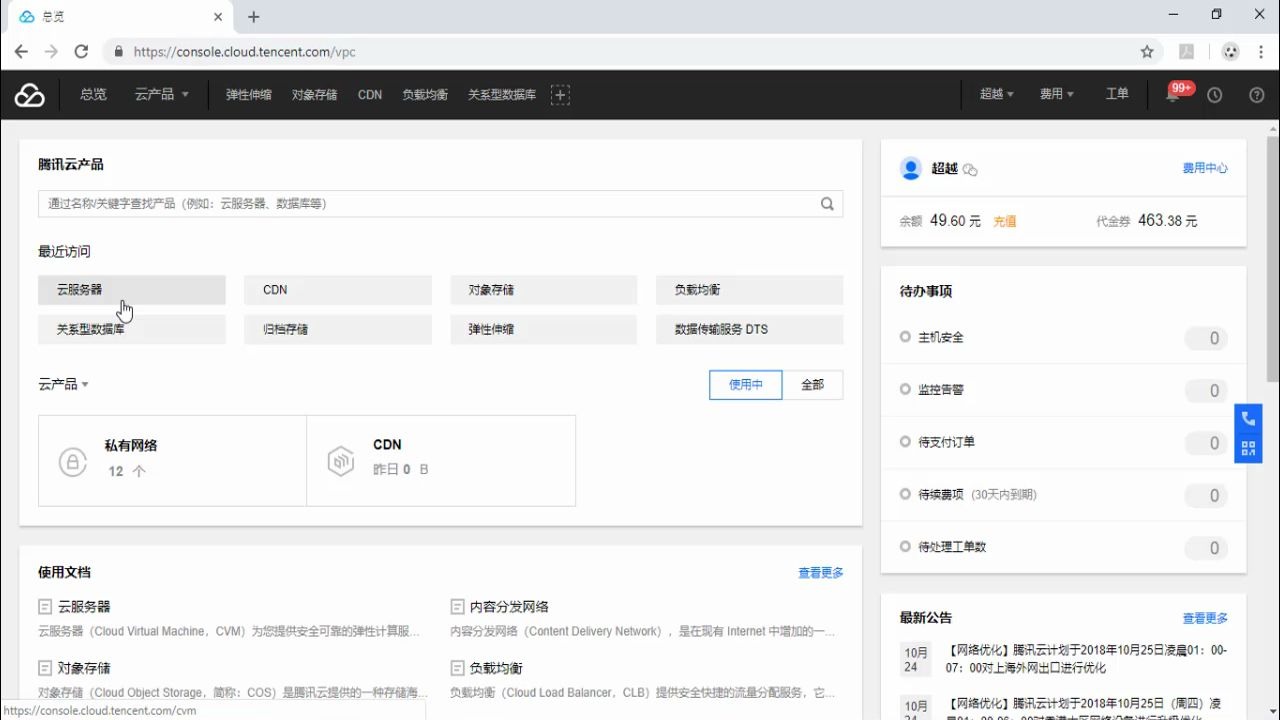
Task: Open 工单 in the top navigation
Action: 1117,95
